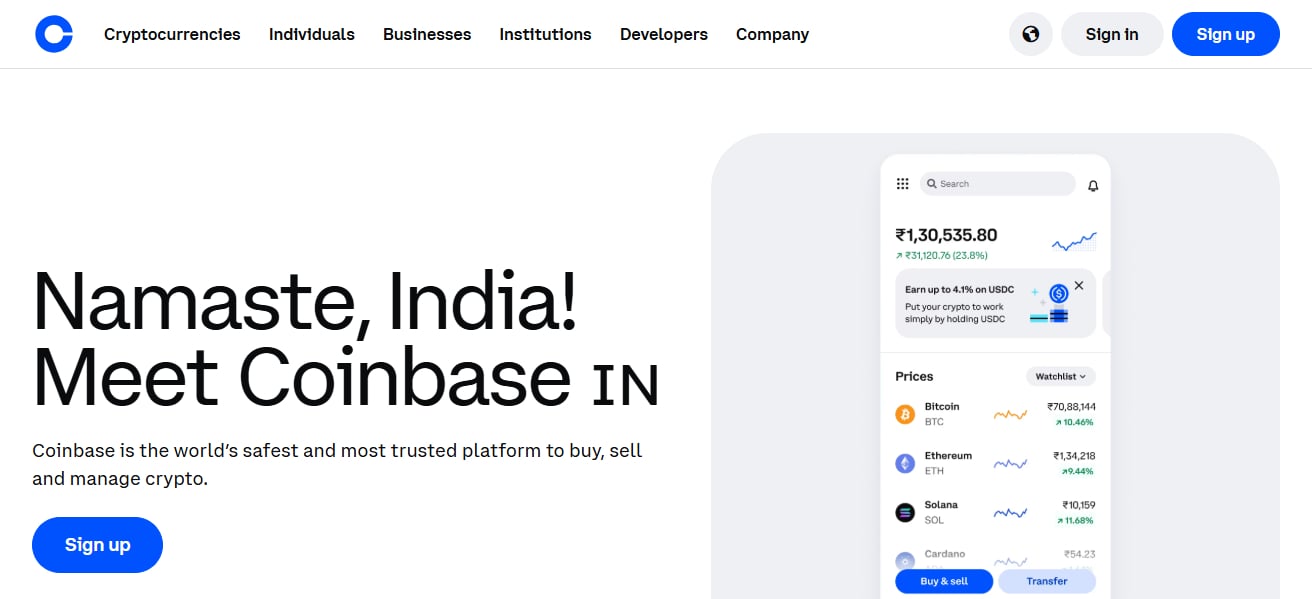Open the Individuals menu
This screenshot has width=1312, height=599.
click(x=312, y=34)
